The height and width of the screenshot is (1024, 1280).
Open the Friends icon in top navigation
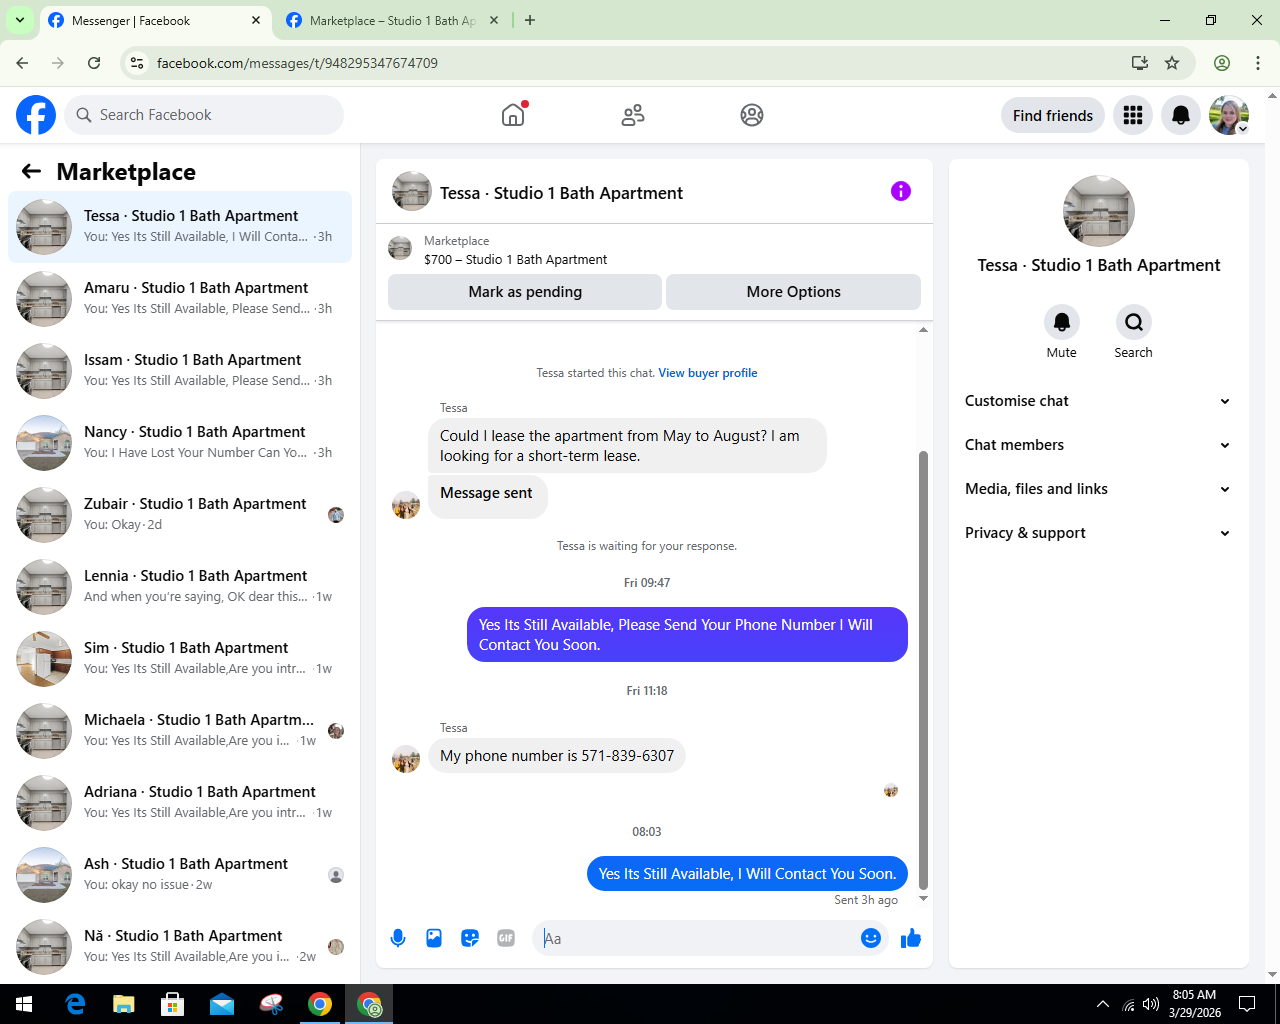(x=633, y=115)
